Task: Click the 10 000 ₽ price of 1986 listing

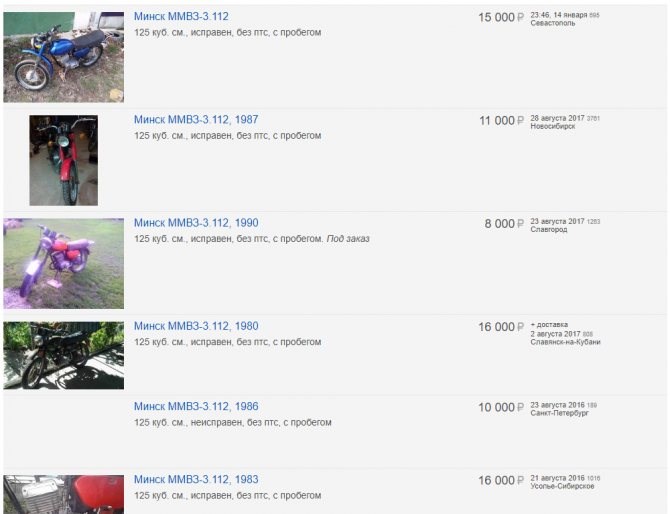Action: coord(501,408)
